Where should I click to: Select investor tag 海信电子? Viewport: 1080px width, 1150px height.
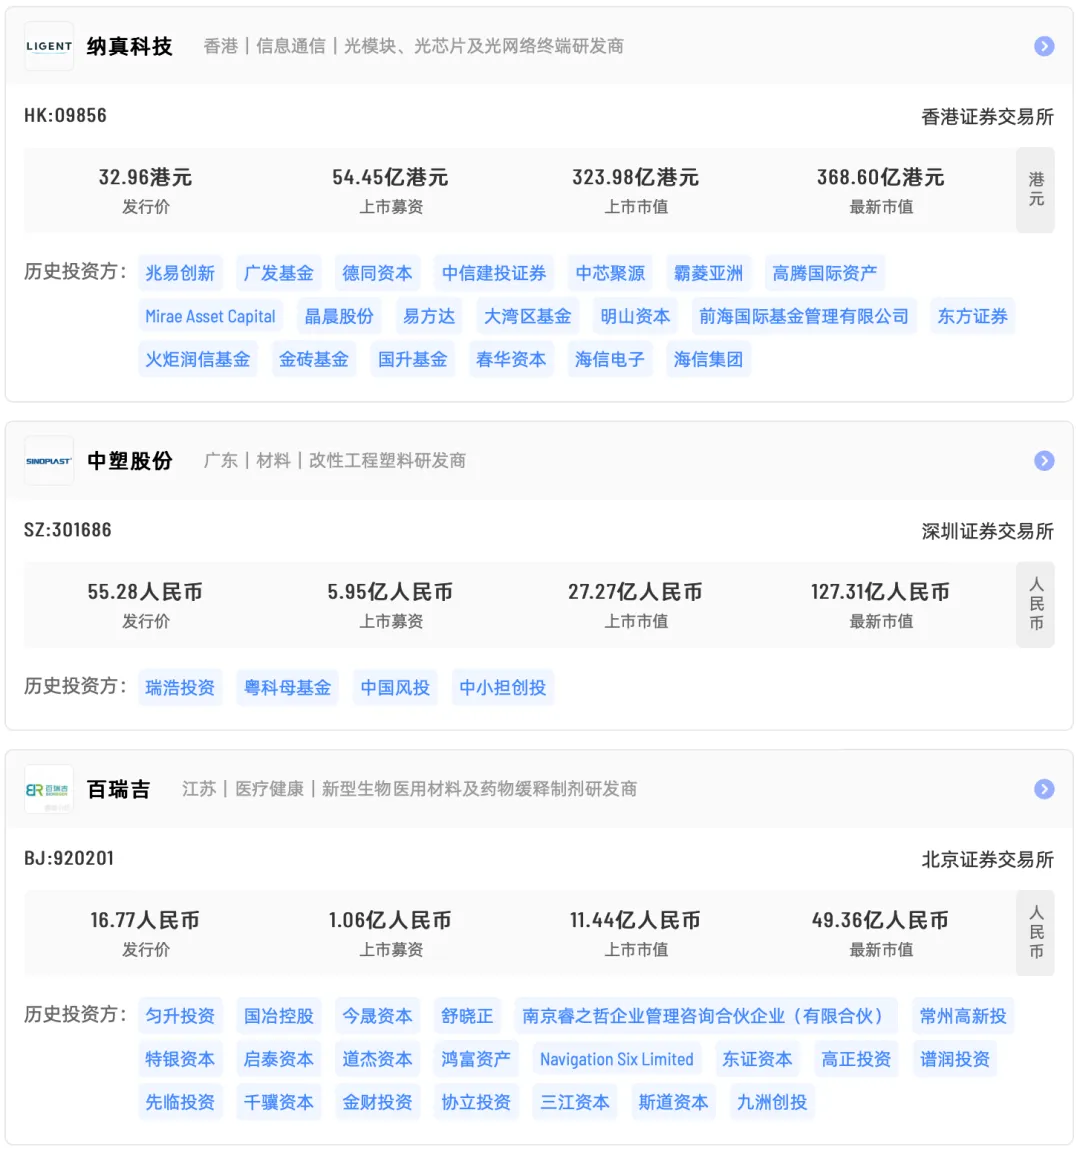coord(610,359)
